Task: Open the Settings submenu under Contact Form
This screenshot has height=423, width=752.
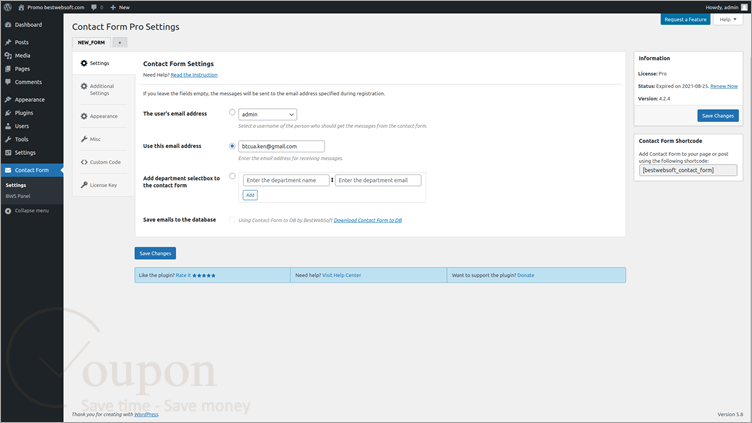Action: click(x=16, y=185)
